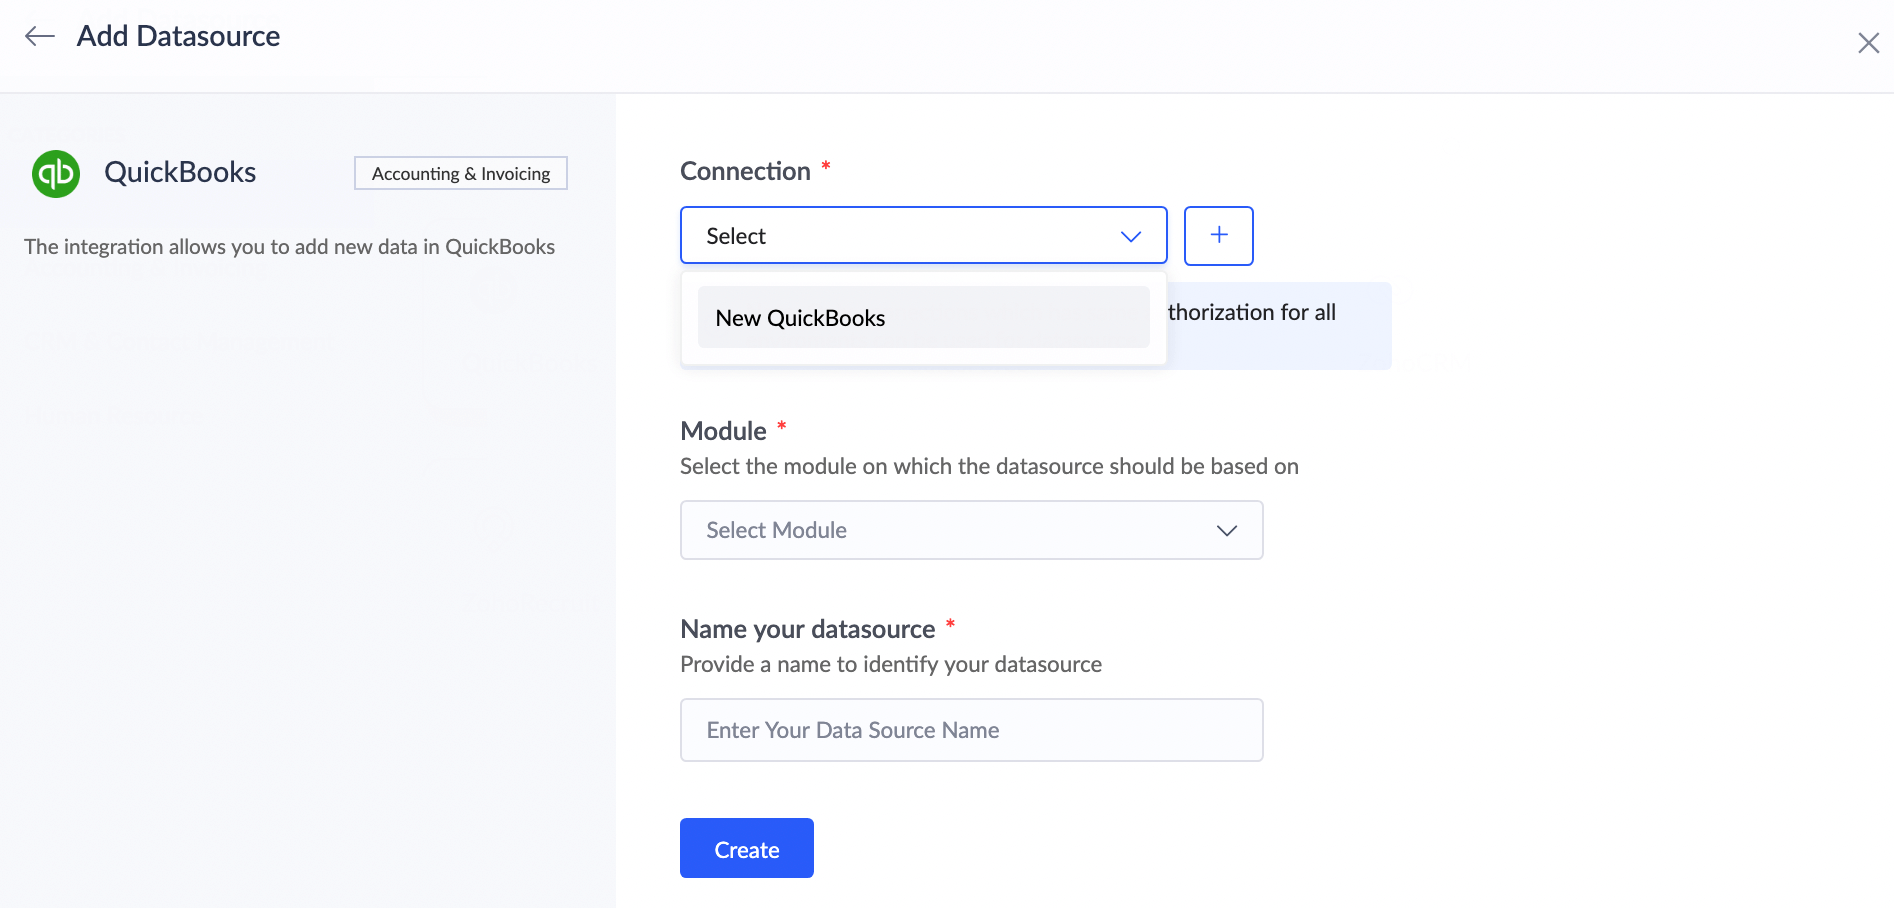Close the Add Datasource panel
The height and width of the screenshot is (908, 1894).
pos(1868,43)
